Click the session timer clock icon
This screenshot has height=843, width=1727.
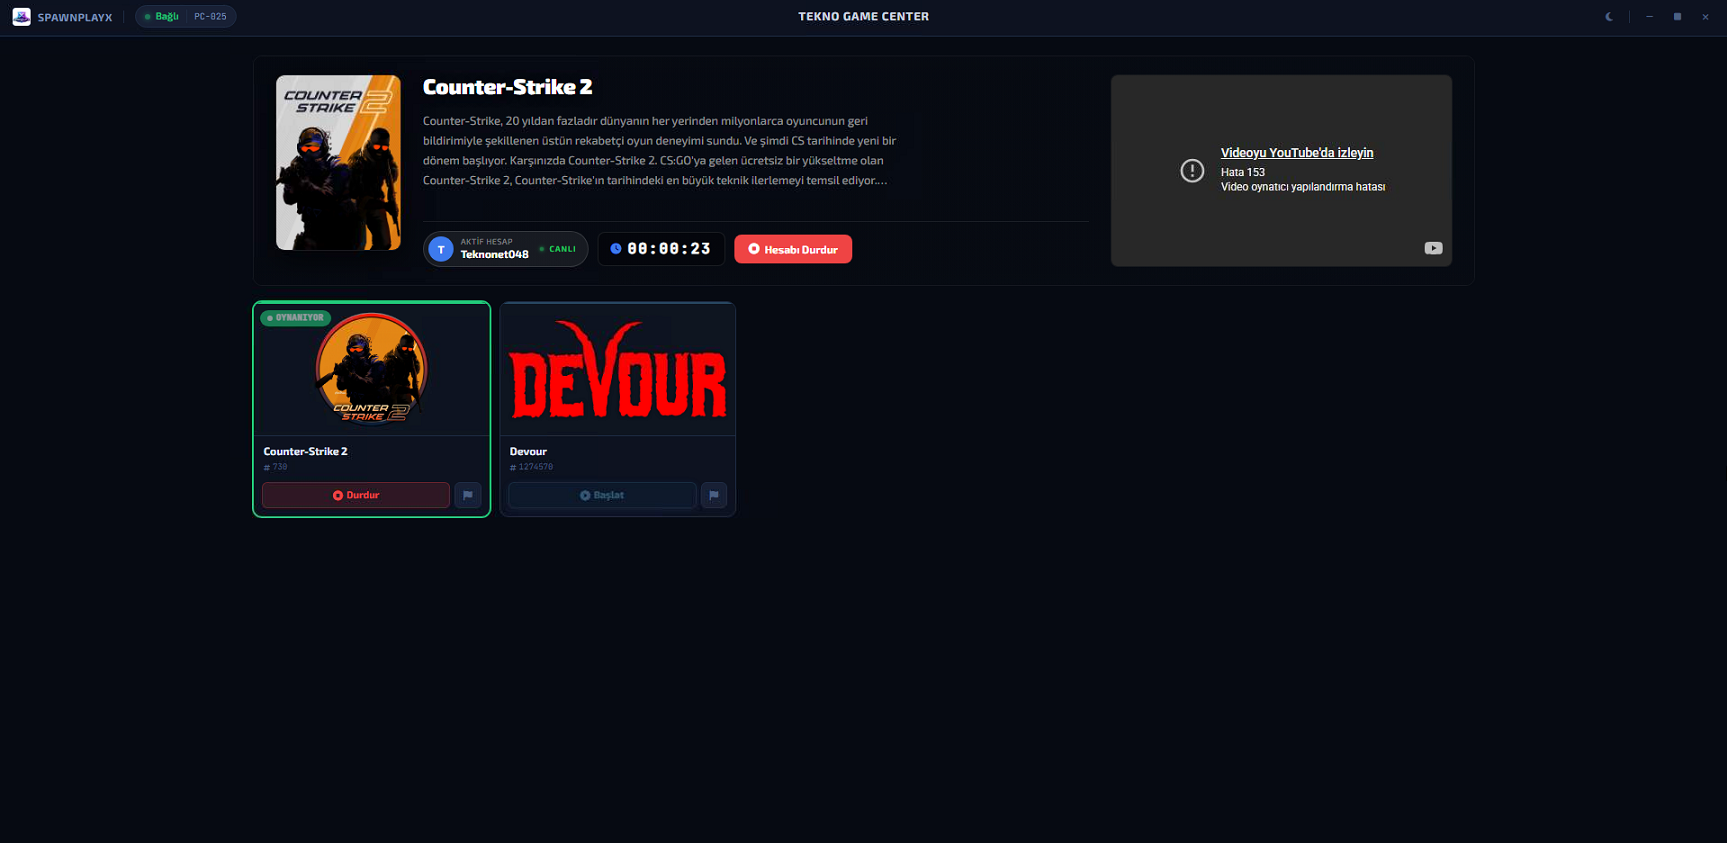click(x=616, y=249)
